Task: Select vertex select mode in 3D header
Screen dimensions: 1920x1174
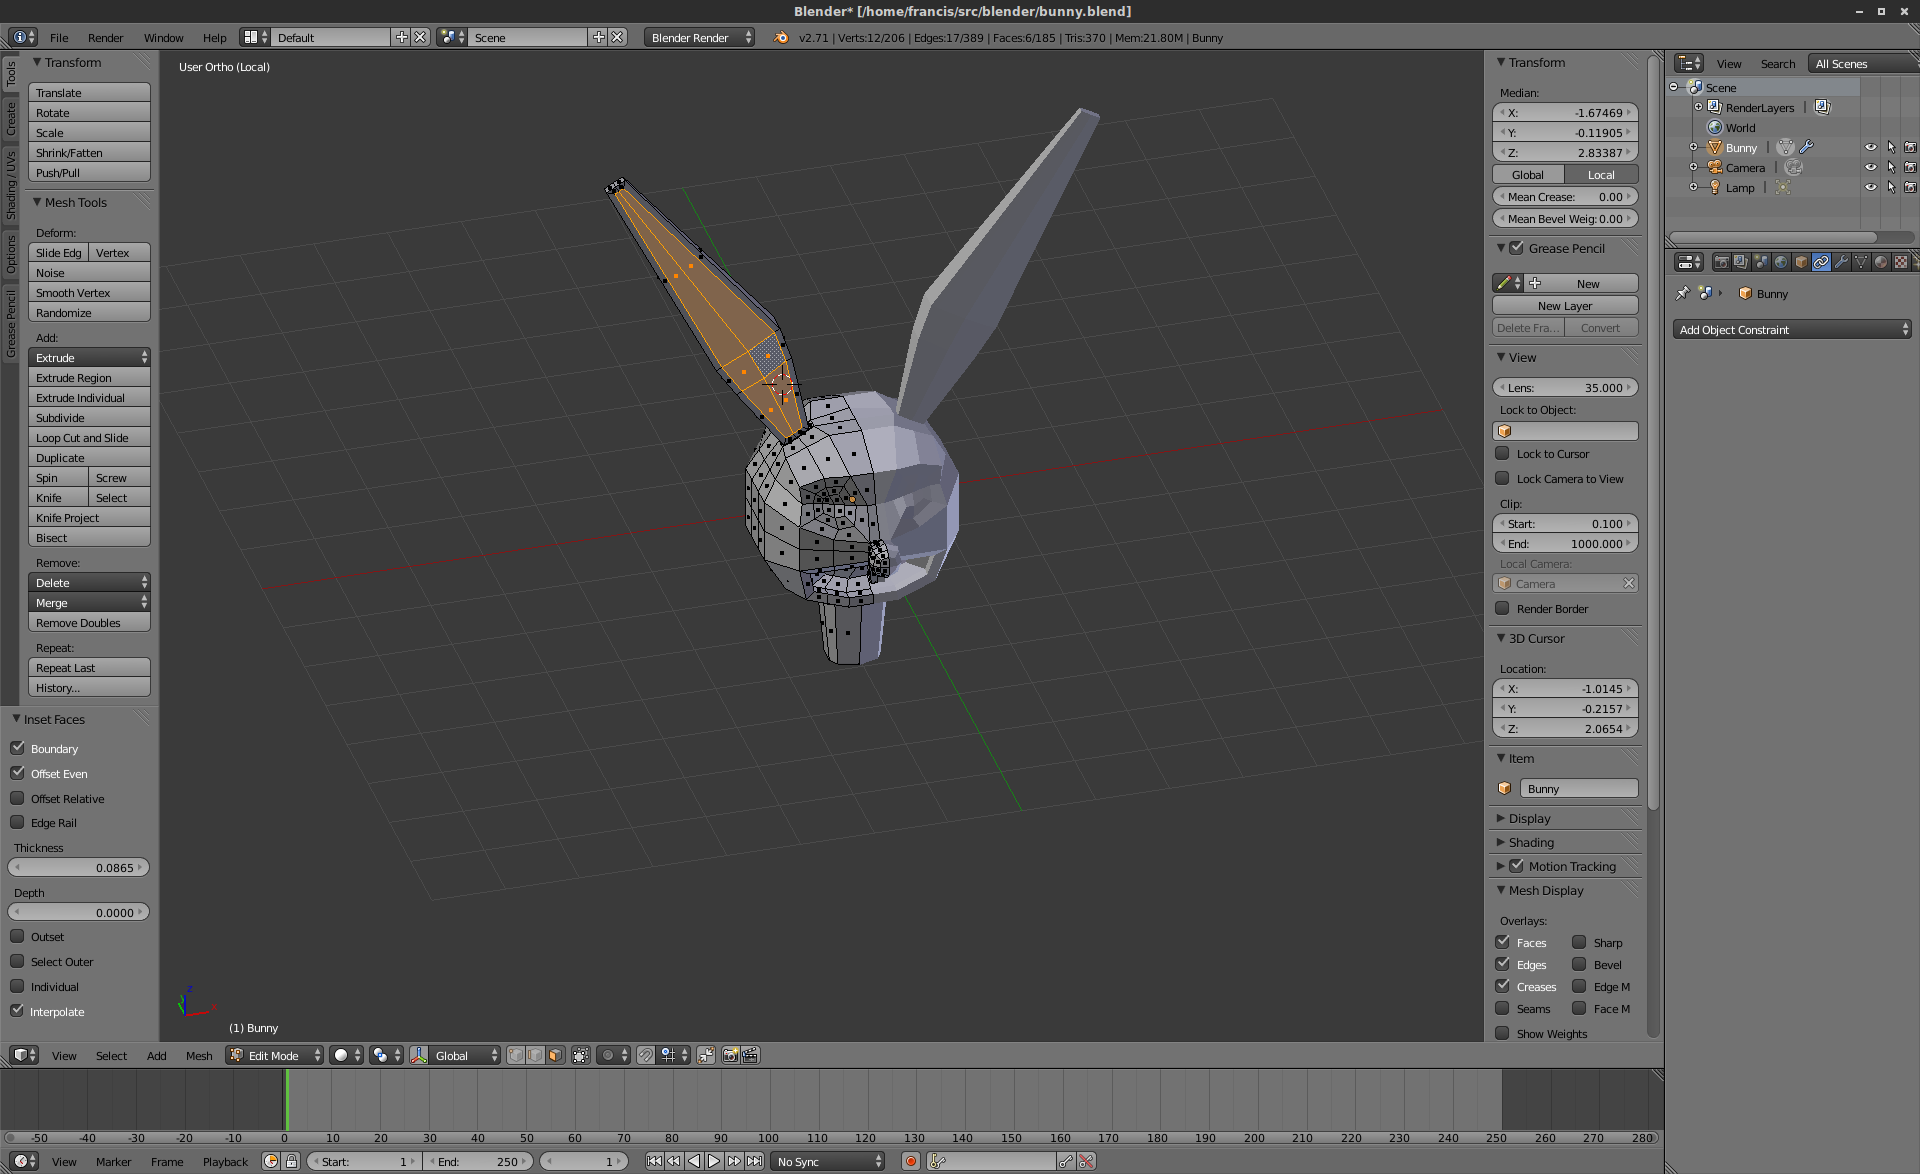Action: click(x=516, y=1055)
